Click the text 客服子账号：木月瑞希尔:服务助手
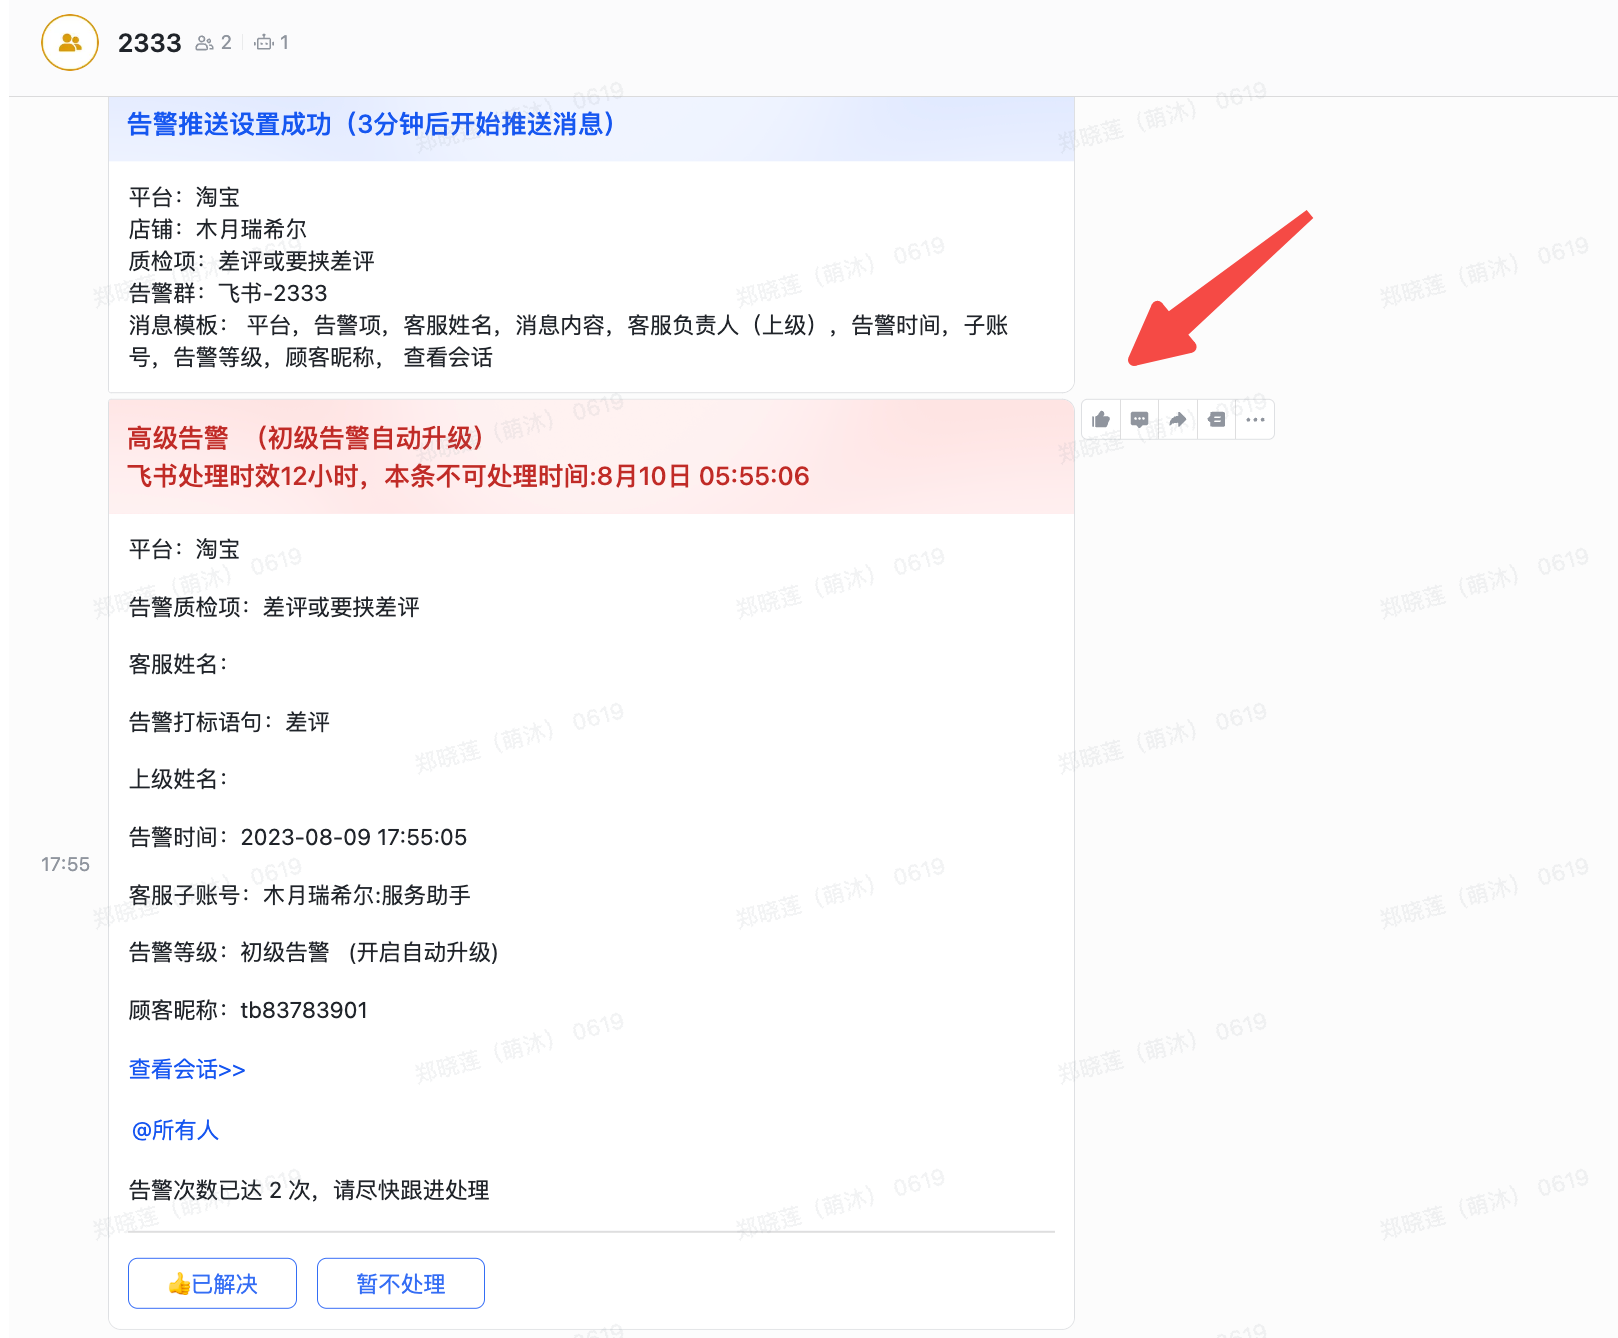The width and height of the screenshot is (1618, 1338). point(300,895)
